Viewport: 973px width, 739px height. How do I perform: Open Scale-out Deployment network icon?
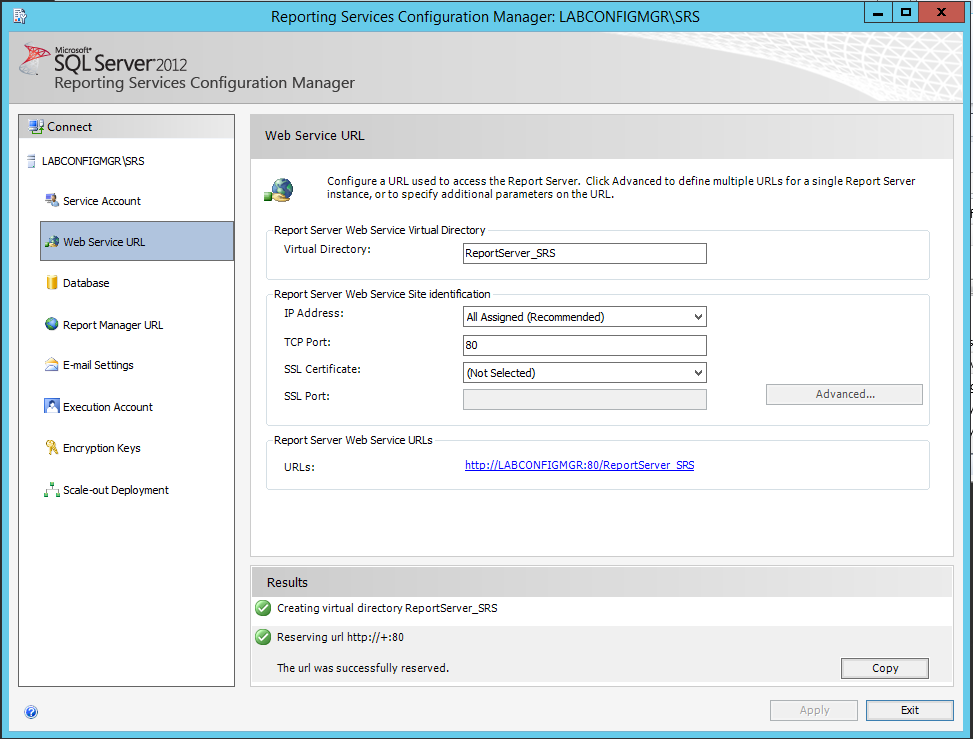pos(52,490)
